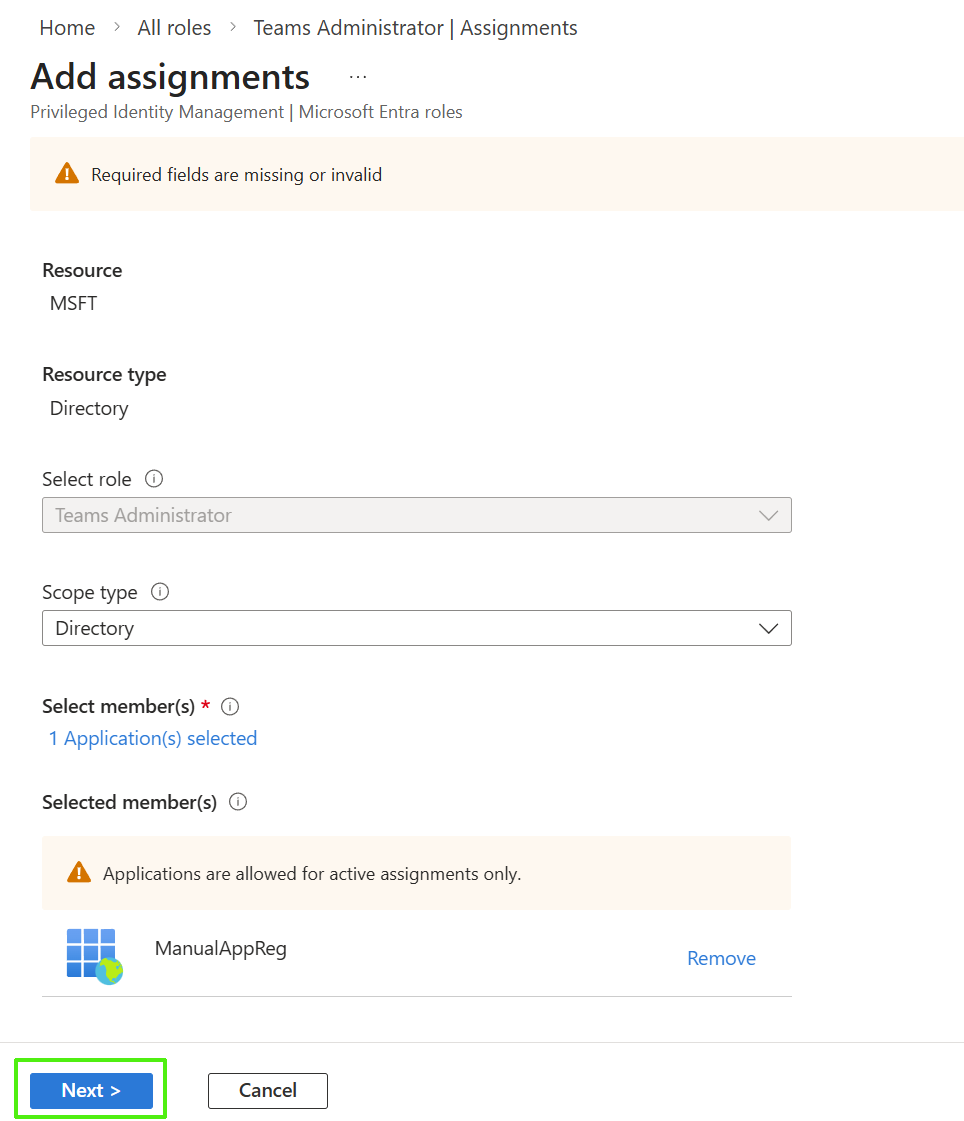The width and height of the screenshot is (964, 1121).
Task: Open the more options ellipsis menu
Action: point(358,77)
